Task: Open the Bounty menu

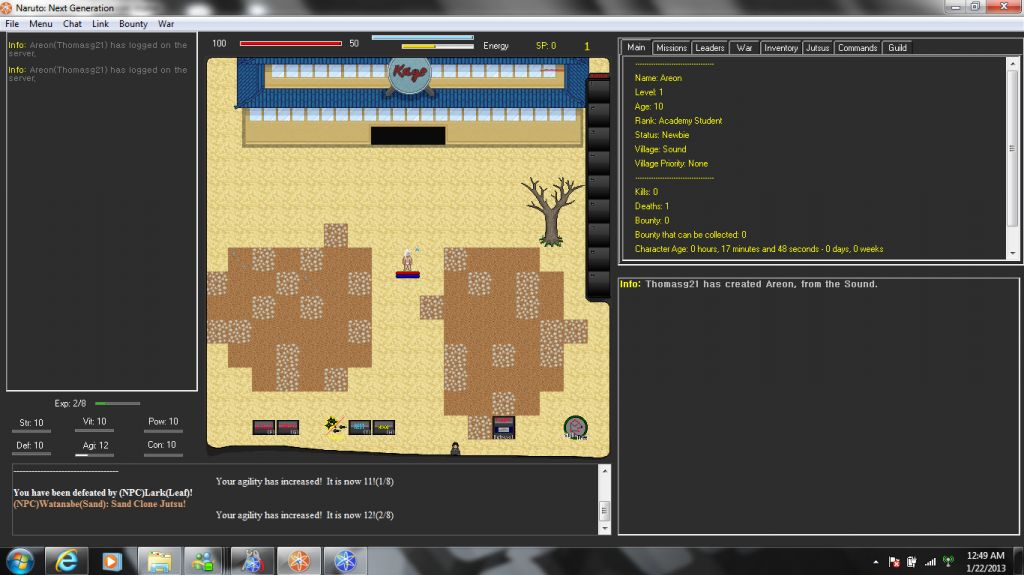Action: (133, 24)
